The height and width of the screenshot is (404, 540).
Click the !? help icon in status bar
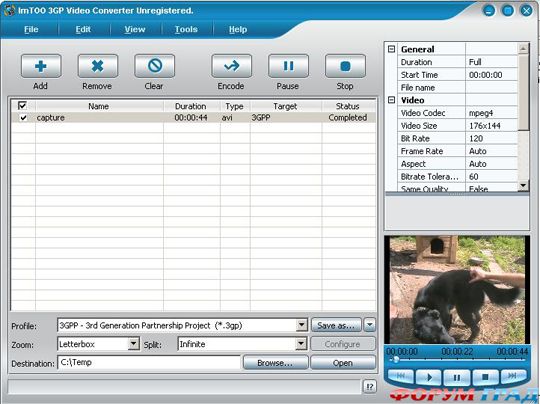370,387
